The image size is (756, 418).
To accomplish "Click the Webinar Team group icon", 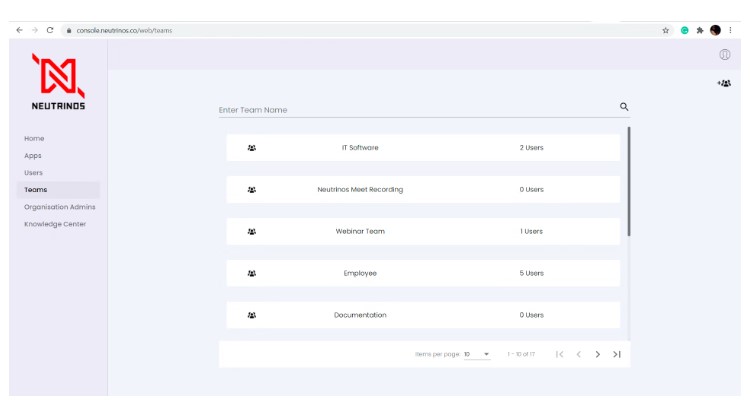I will point(252,232).
